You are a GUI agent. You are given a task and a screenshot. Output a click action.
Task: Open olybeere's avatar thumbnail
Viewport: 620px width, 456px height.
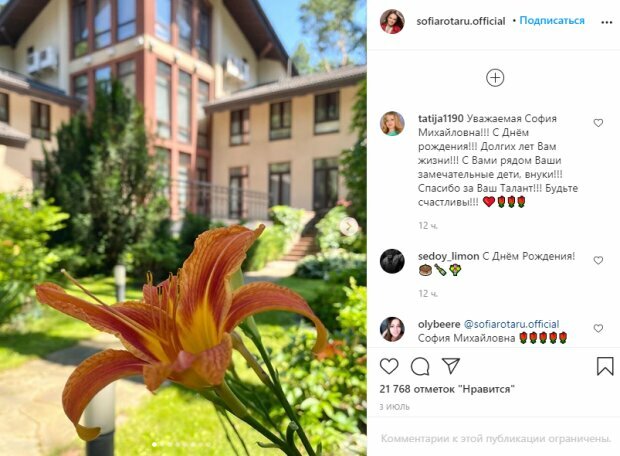(392, 329)
